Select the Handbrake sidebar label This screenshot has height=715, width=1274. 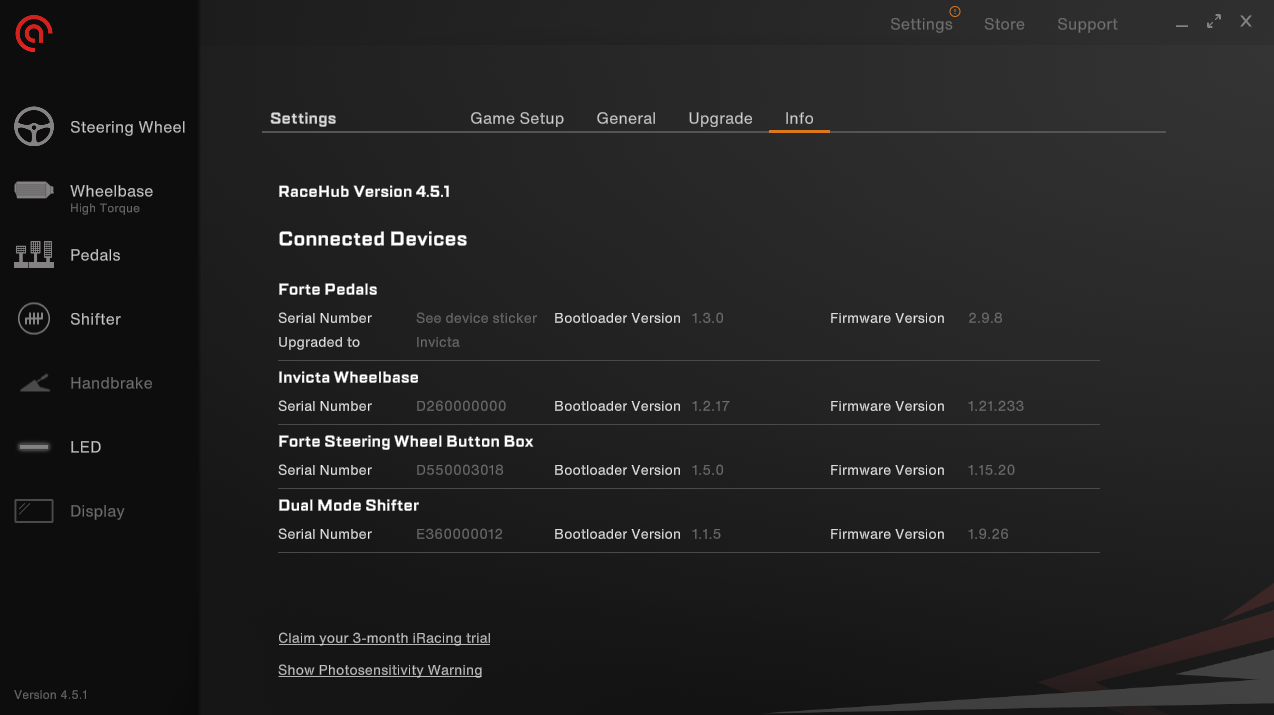point(111,383)
